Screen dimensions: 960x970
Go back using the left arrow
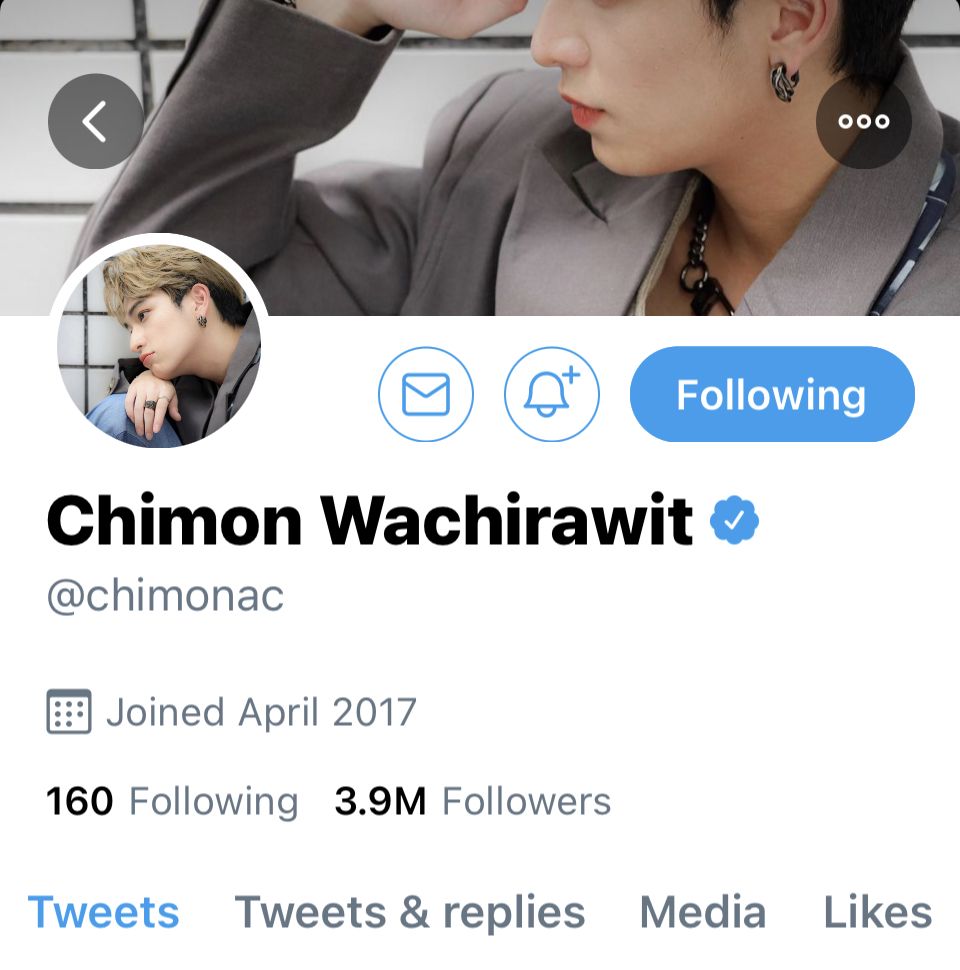(x=96, y=121)
